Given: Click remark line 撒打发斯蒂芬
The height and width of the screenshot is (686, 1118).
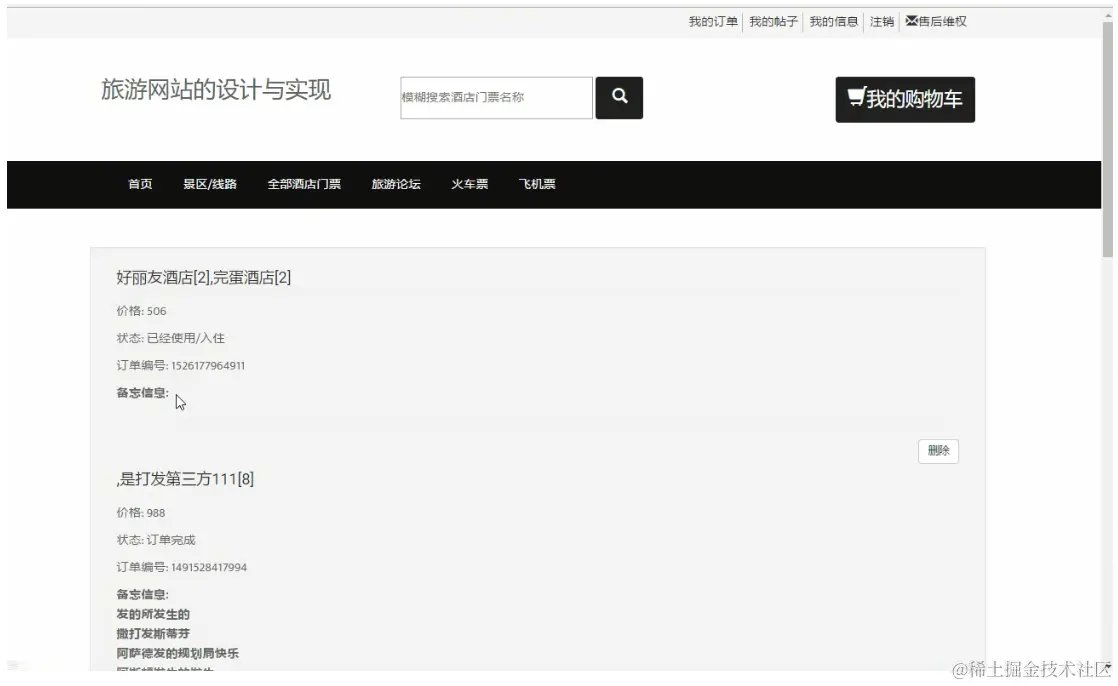Looking at the screenshot, I should [x=153, y=633].
